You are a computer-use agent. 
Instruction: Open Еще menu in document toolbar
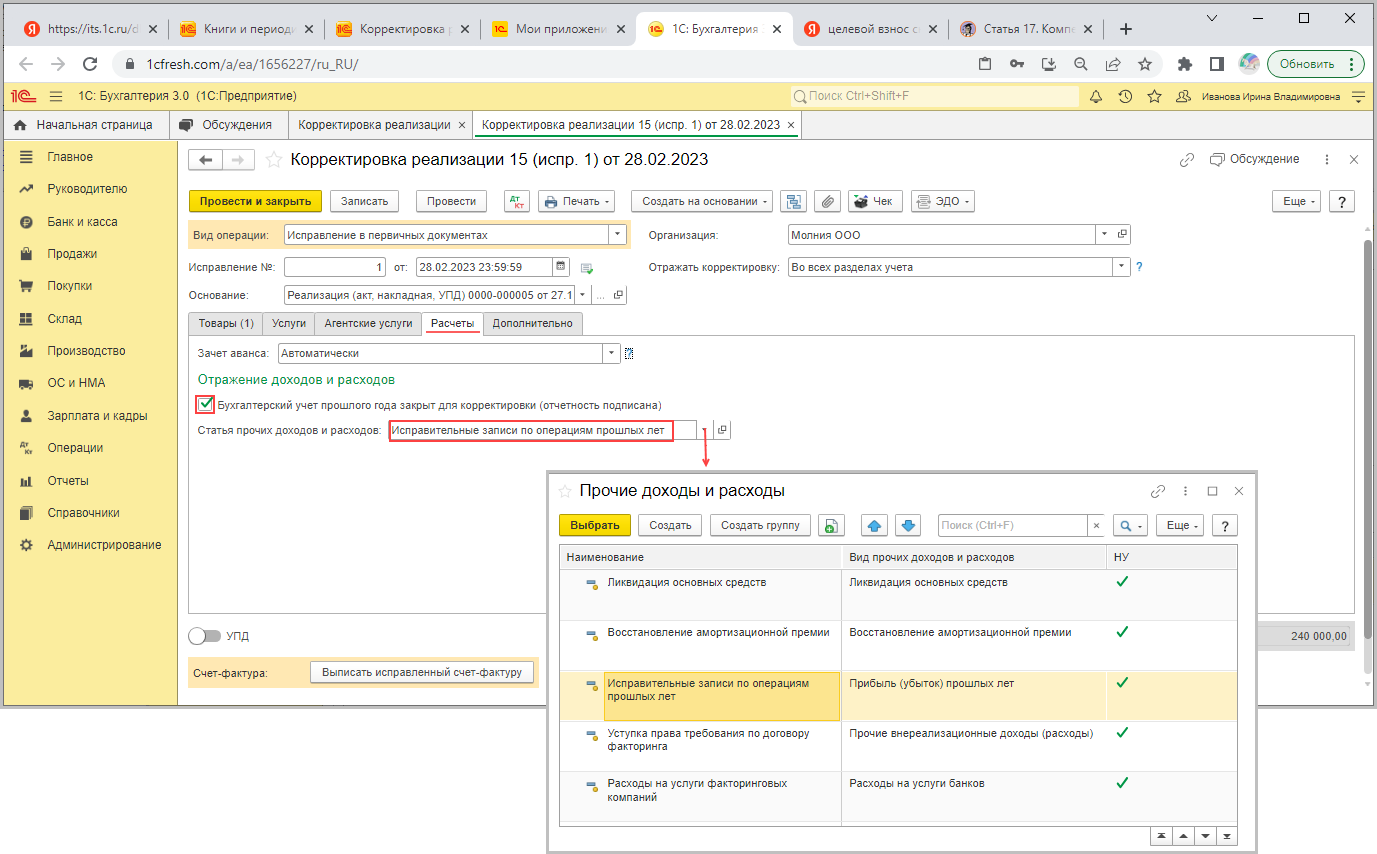pyautogui.click(x=1296, y=201)
